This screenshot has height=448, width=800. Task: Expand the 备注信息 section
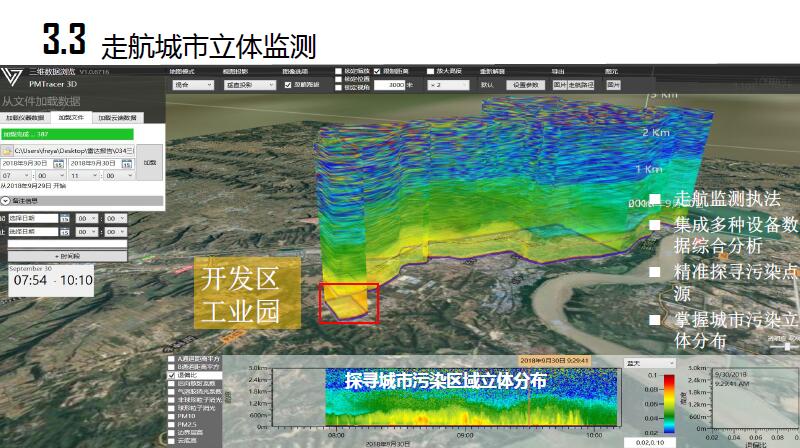tap(5, 200)
